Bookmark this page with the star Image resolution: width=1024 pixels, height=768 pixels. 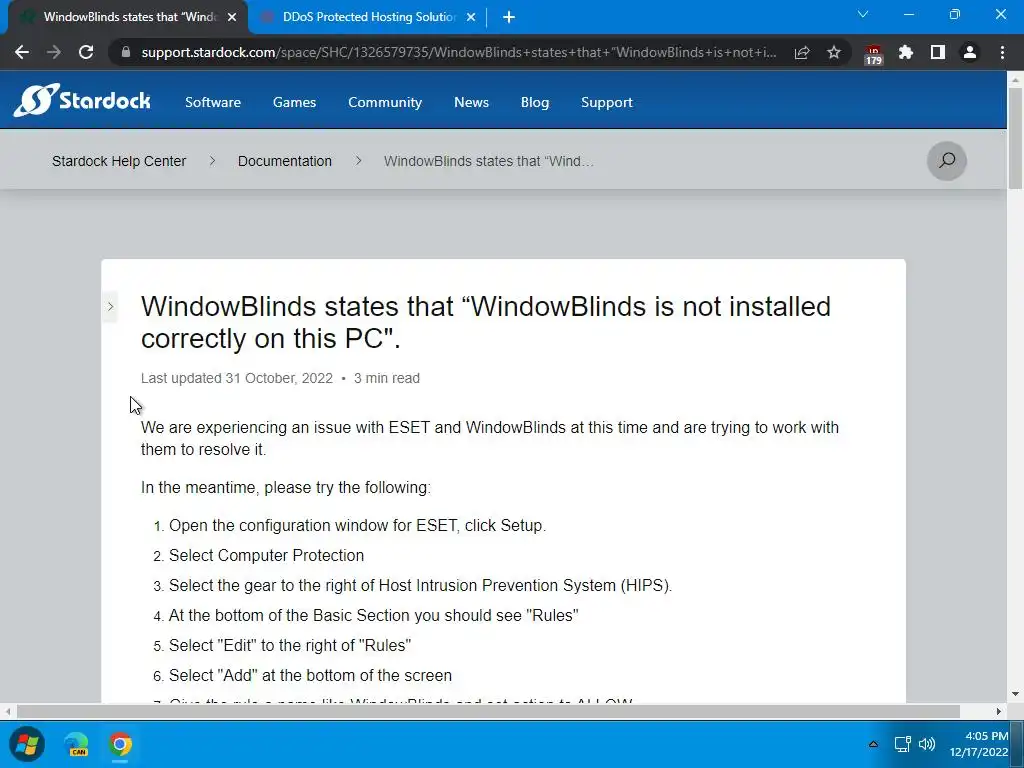point(834,52)
